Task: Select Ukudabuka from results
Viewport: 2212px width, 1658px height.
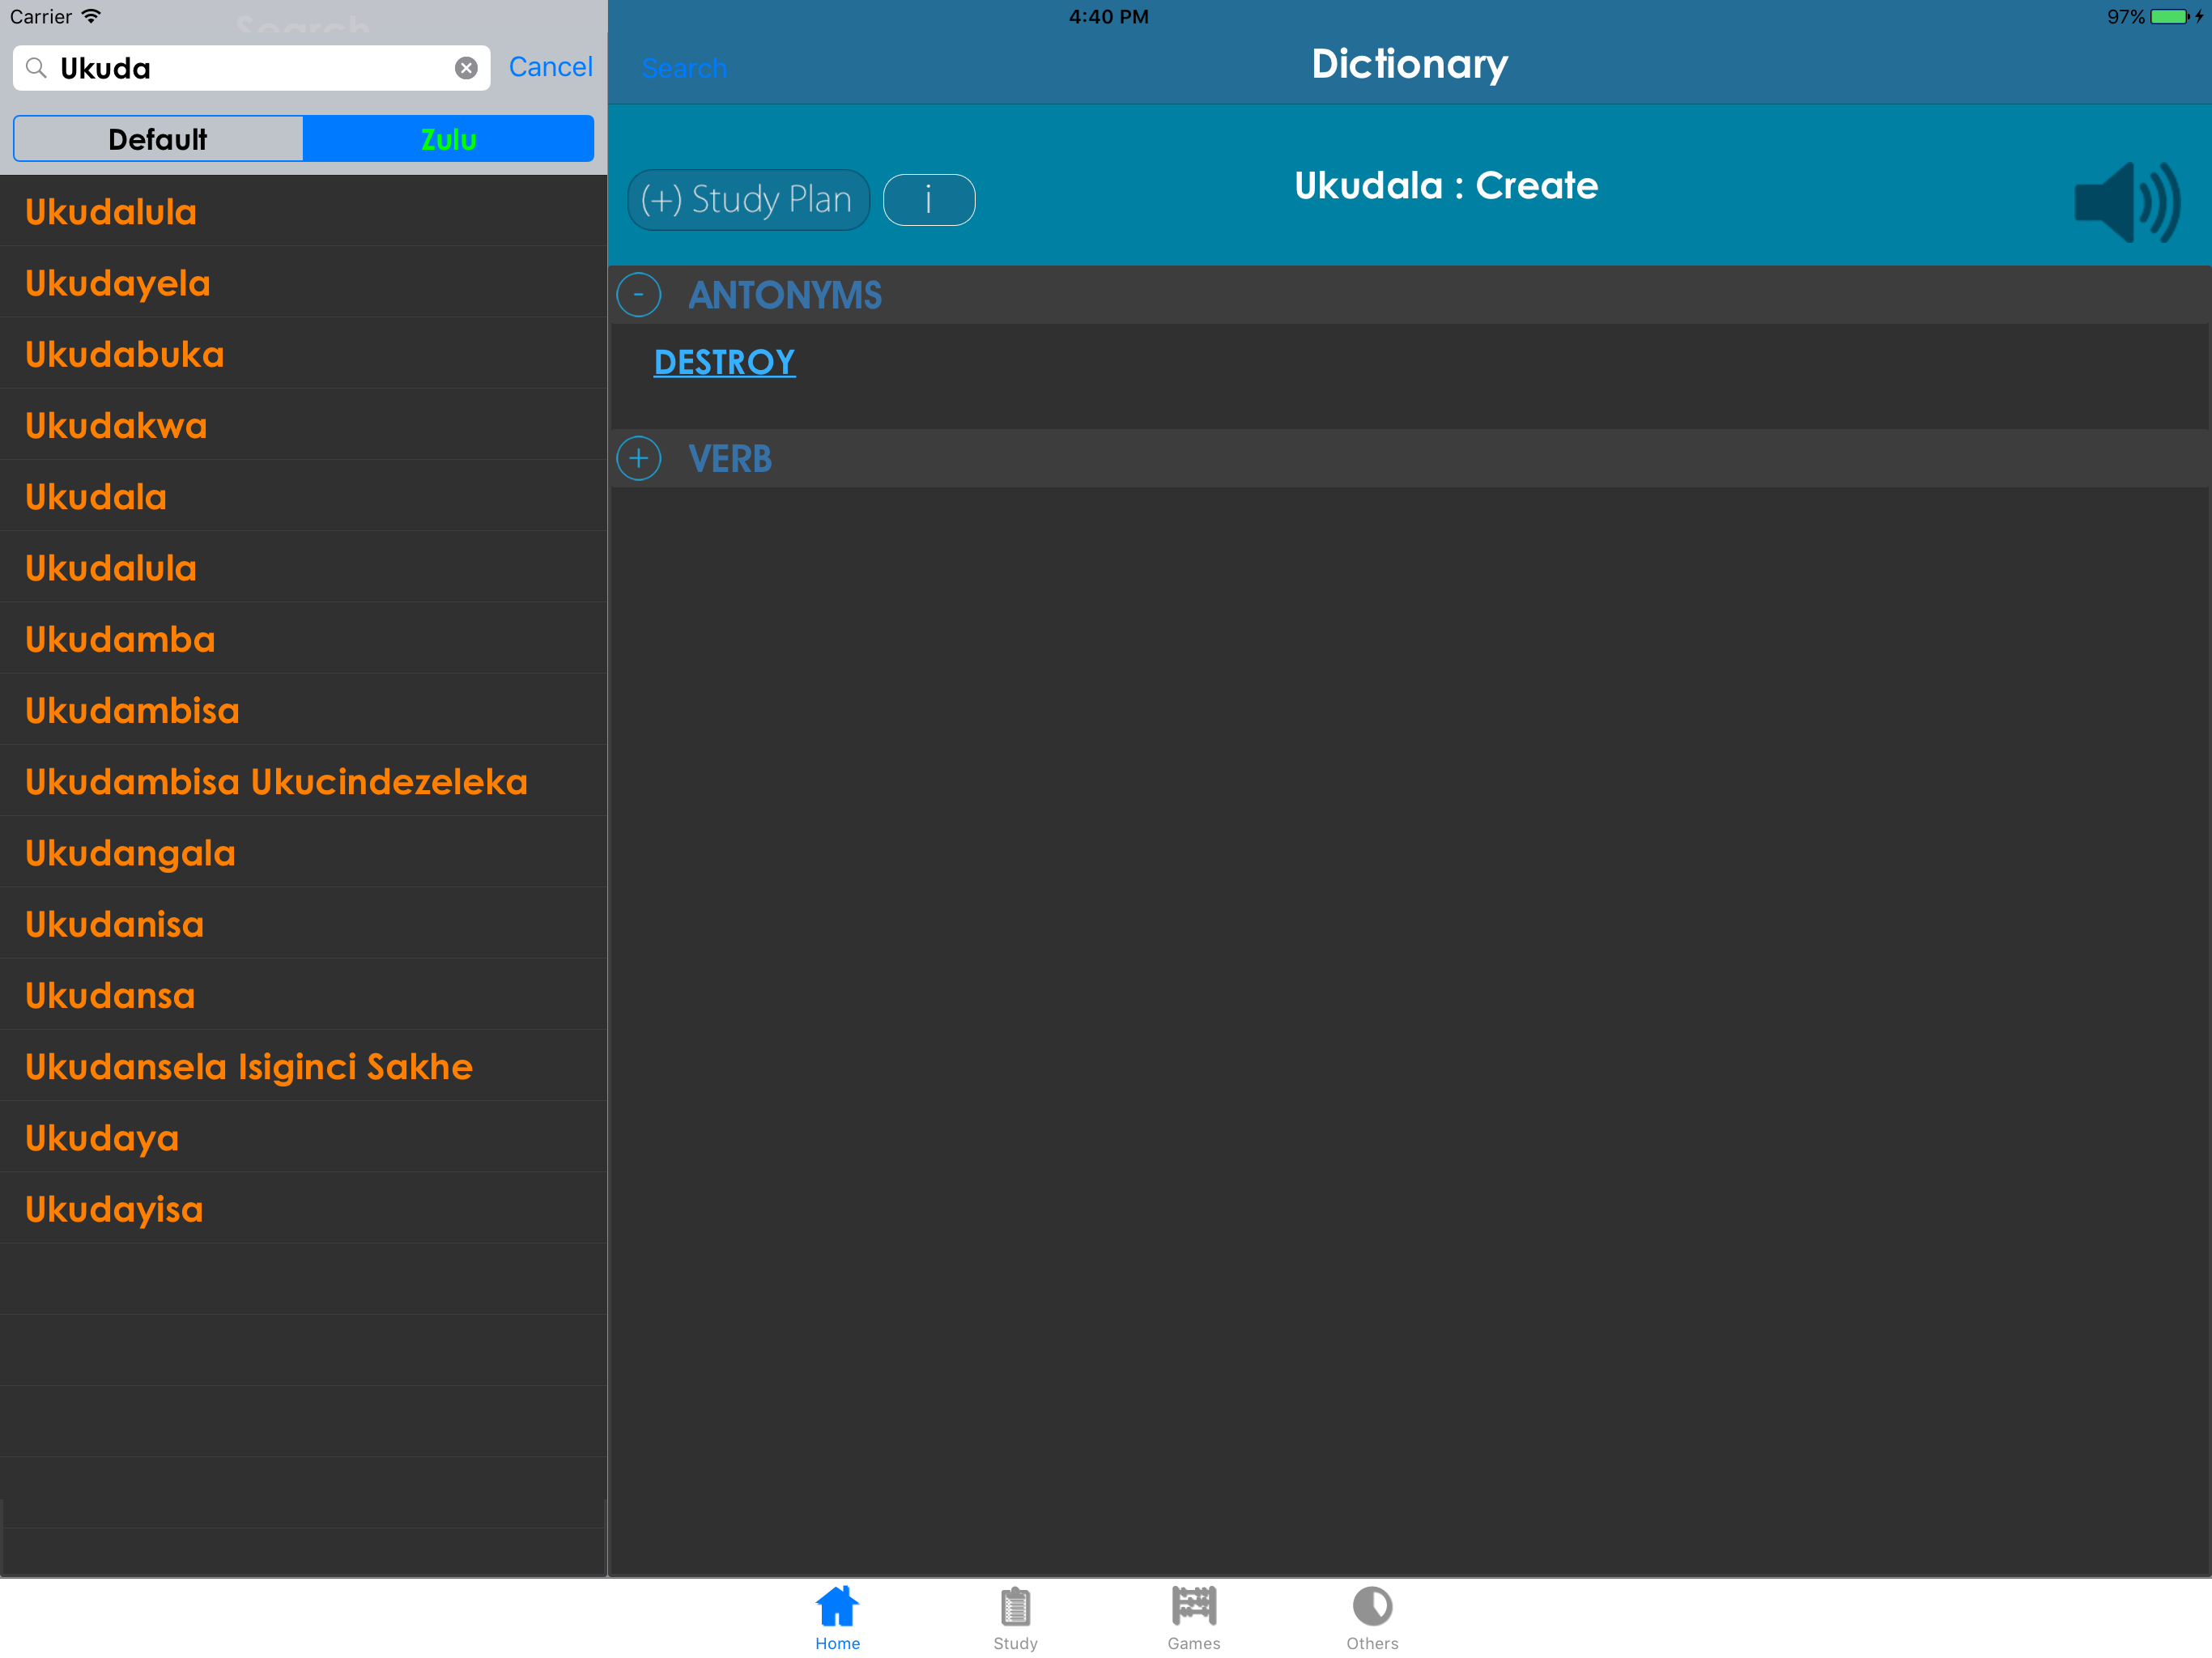Action: pyautogui.click(x=303, y=354)
